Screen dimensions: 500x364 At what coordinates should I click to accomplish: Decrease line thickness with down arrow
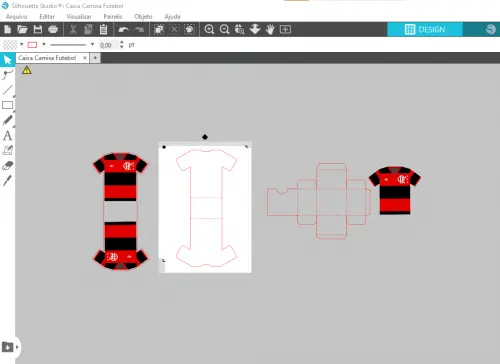[x=122, y=47]
